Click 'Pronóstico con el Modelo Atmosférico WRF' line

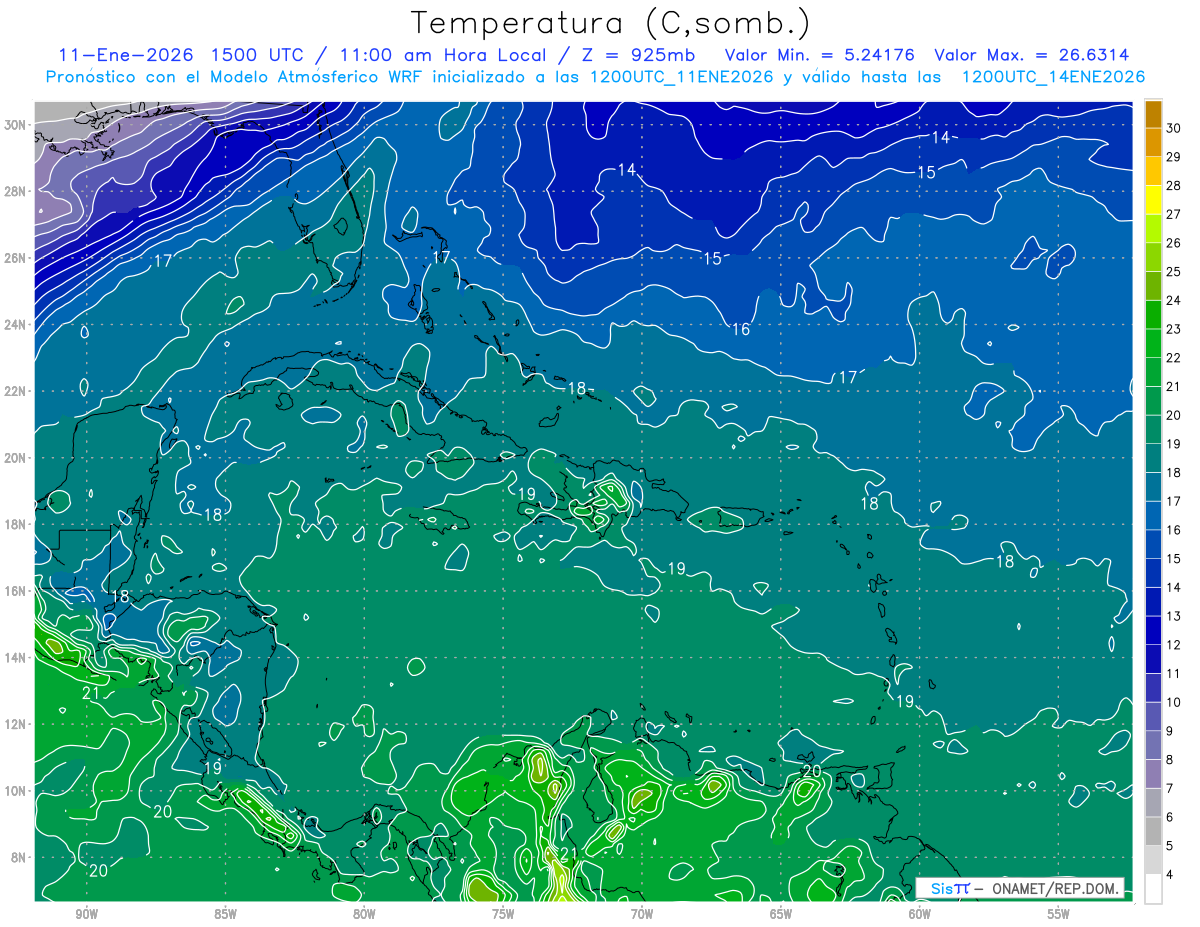[x=235, y=77]
